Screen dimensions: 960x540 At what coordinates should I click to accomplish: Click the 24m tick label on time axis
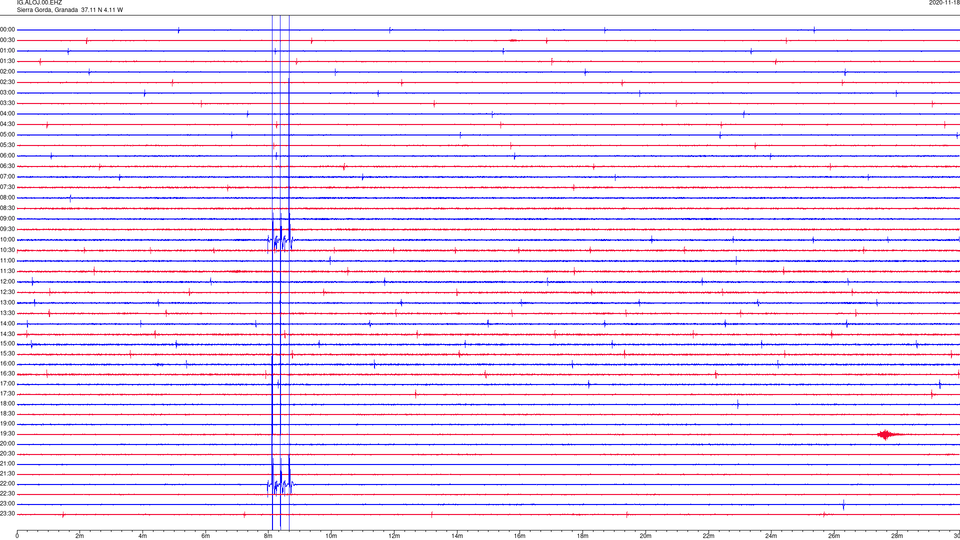point(771,536)
